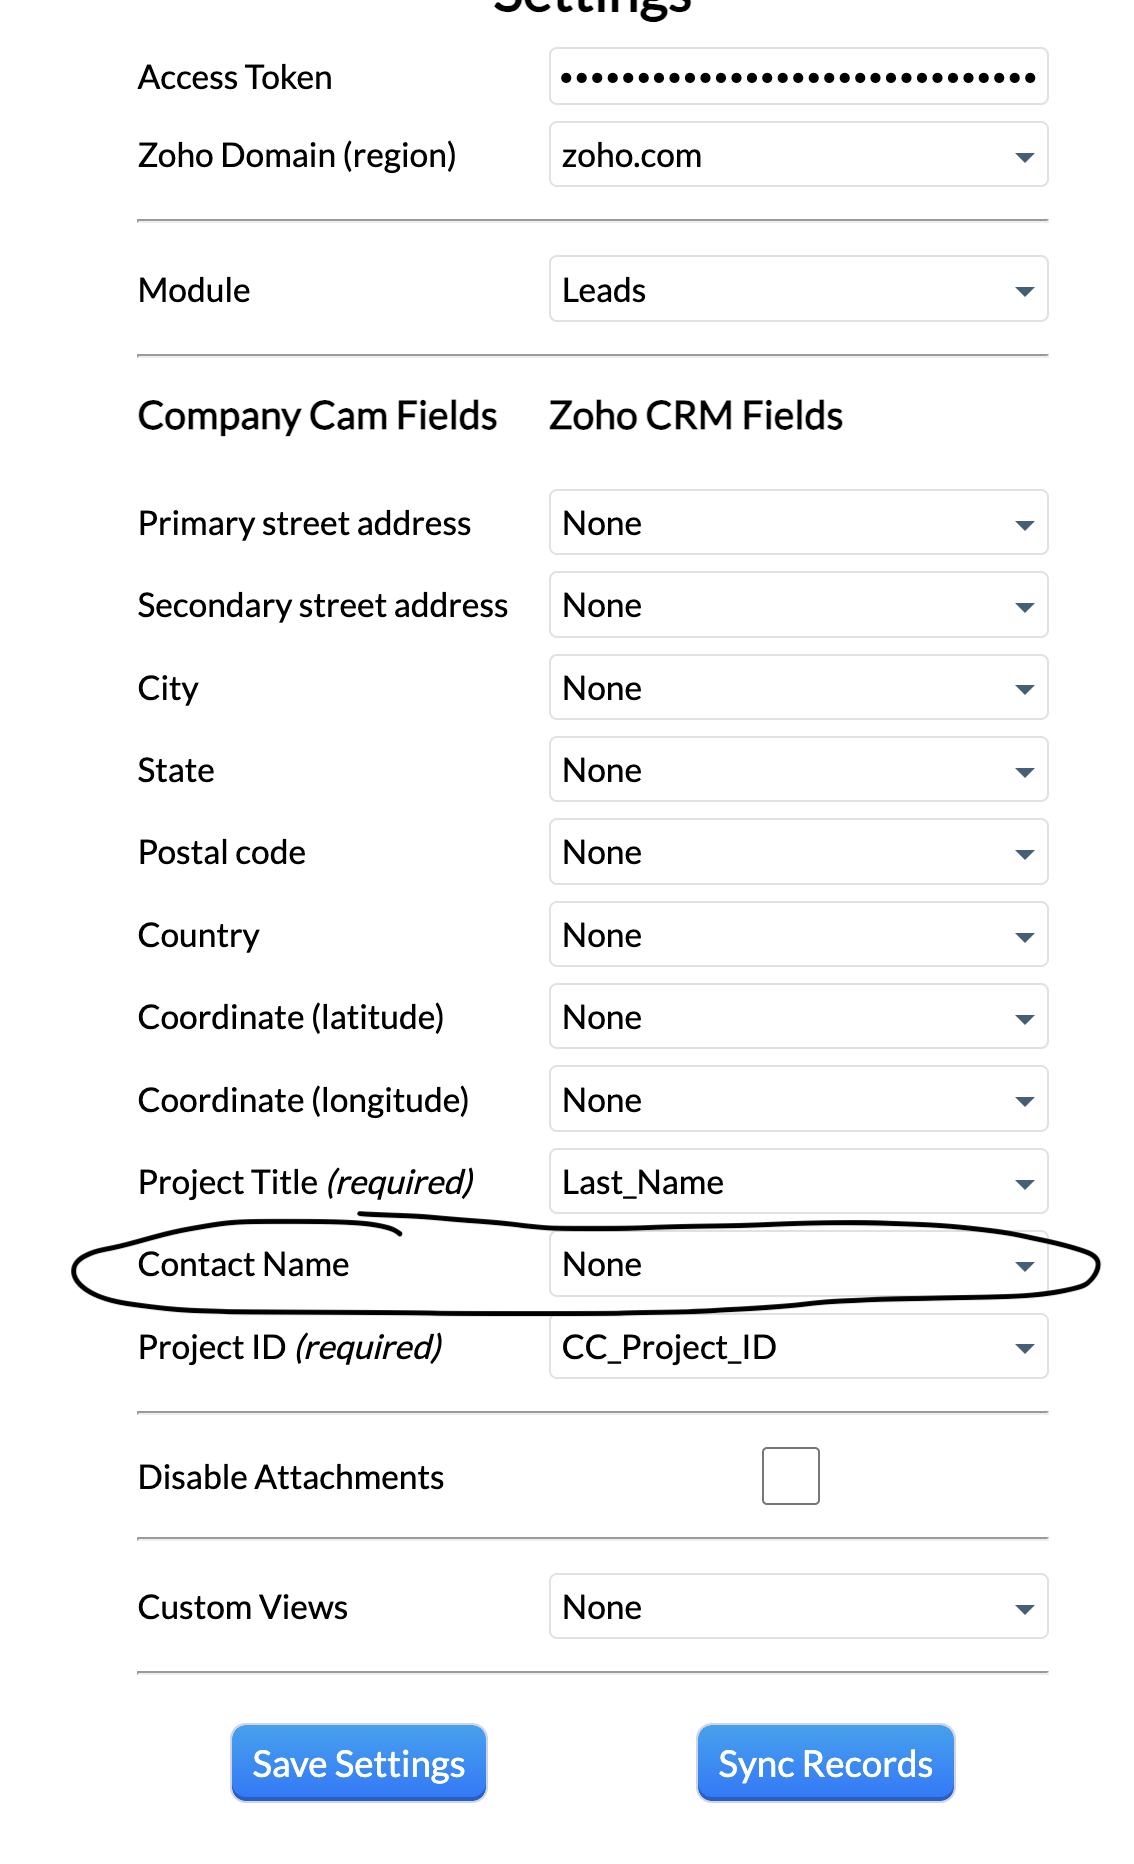
Task: Open the Zoho Domain region dropdown
Action: pyautogui.click(x=798, y=155)
